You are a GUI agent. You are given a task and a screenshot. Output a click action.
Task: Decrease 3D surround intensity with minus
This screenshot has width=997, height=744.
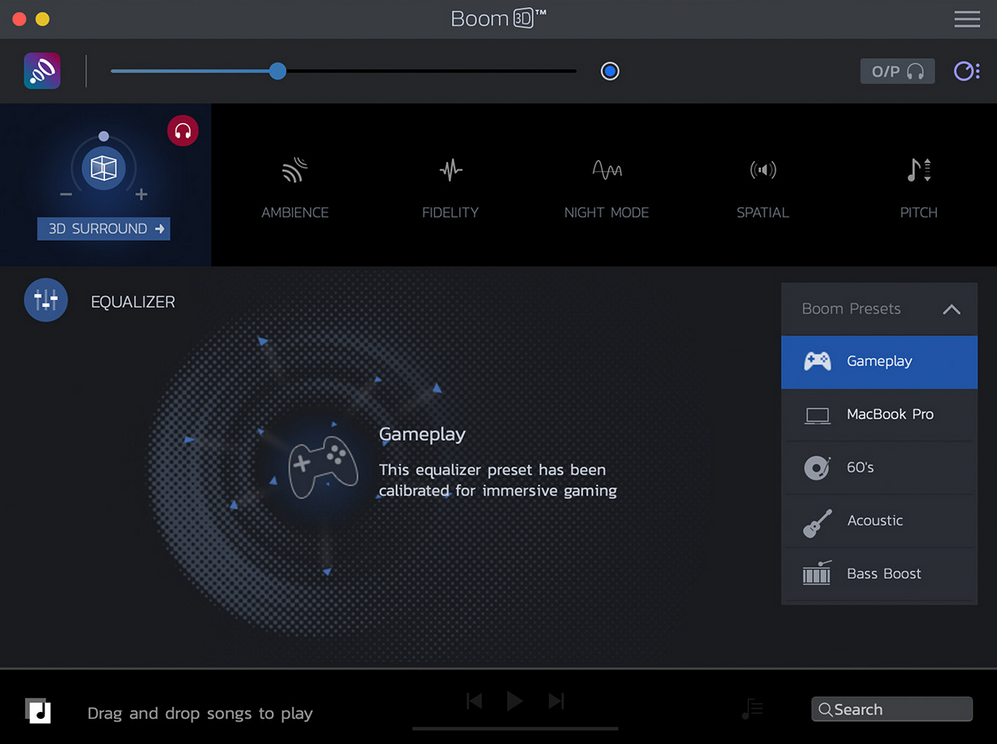pos(66,194)
